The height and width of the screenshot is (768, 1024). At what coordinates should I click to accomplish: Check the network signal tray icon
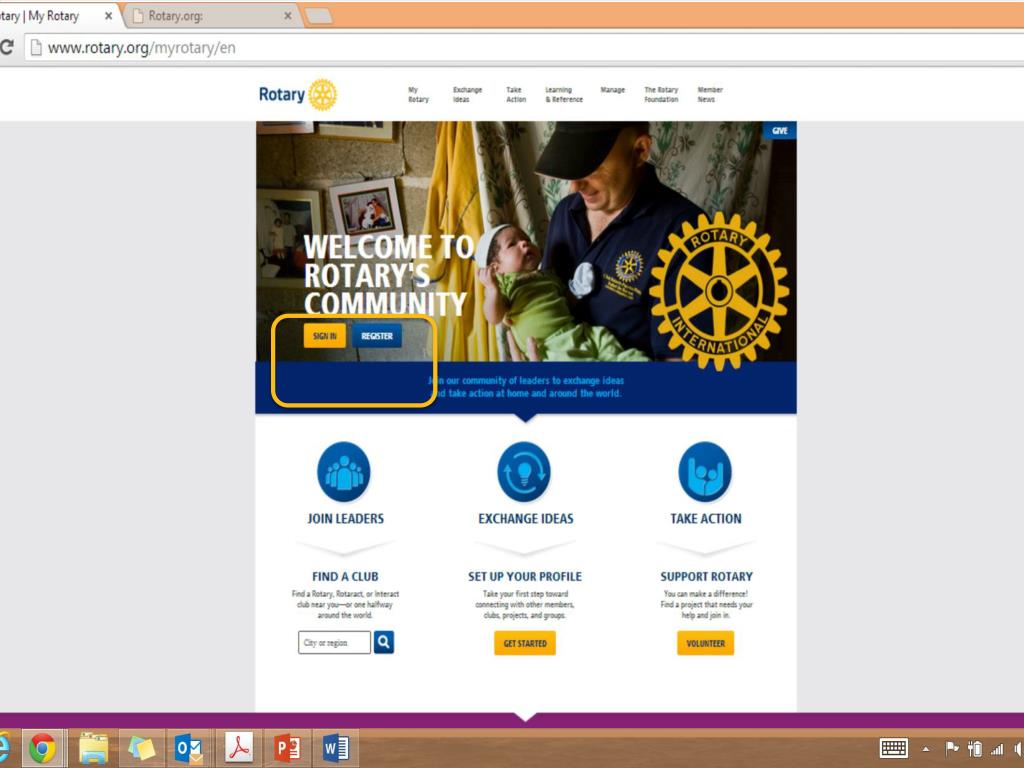[997, 749]
